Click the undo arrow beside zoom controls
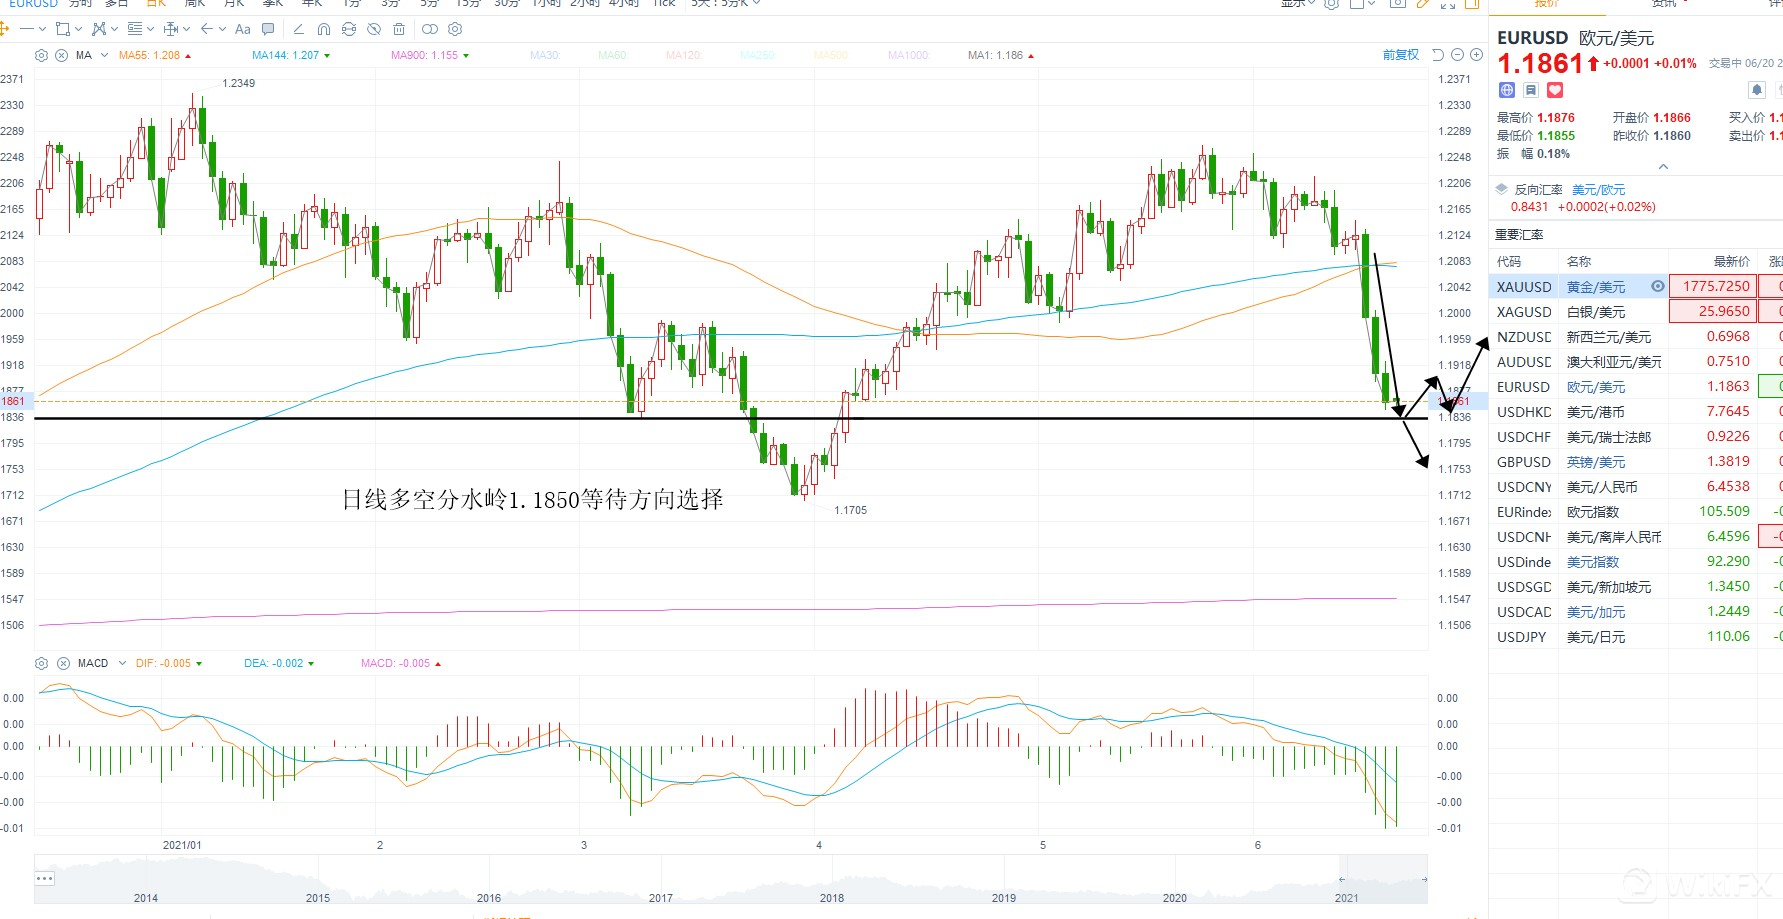This screenshot has width=1783, height=919. coord(1438,55)
